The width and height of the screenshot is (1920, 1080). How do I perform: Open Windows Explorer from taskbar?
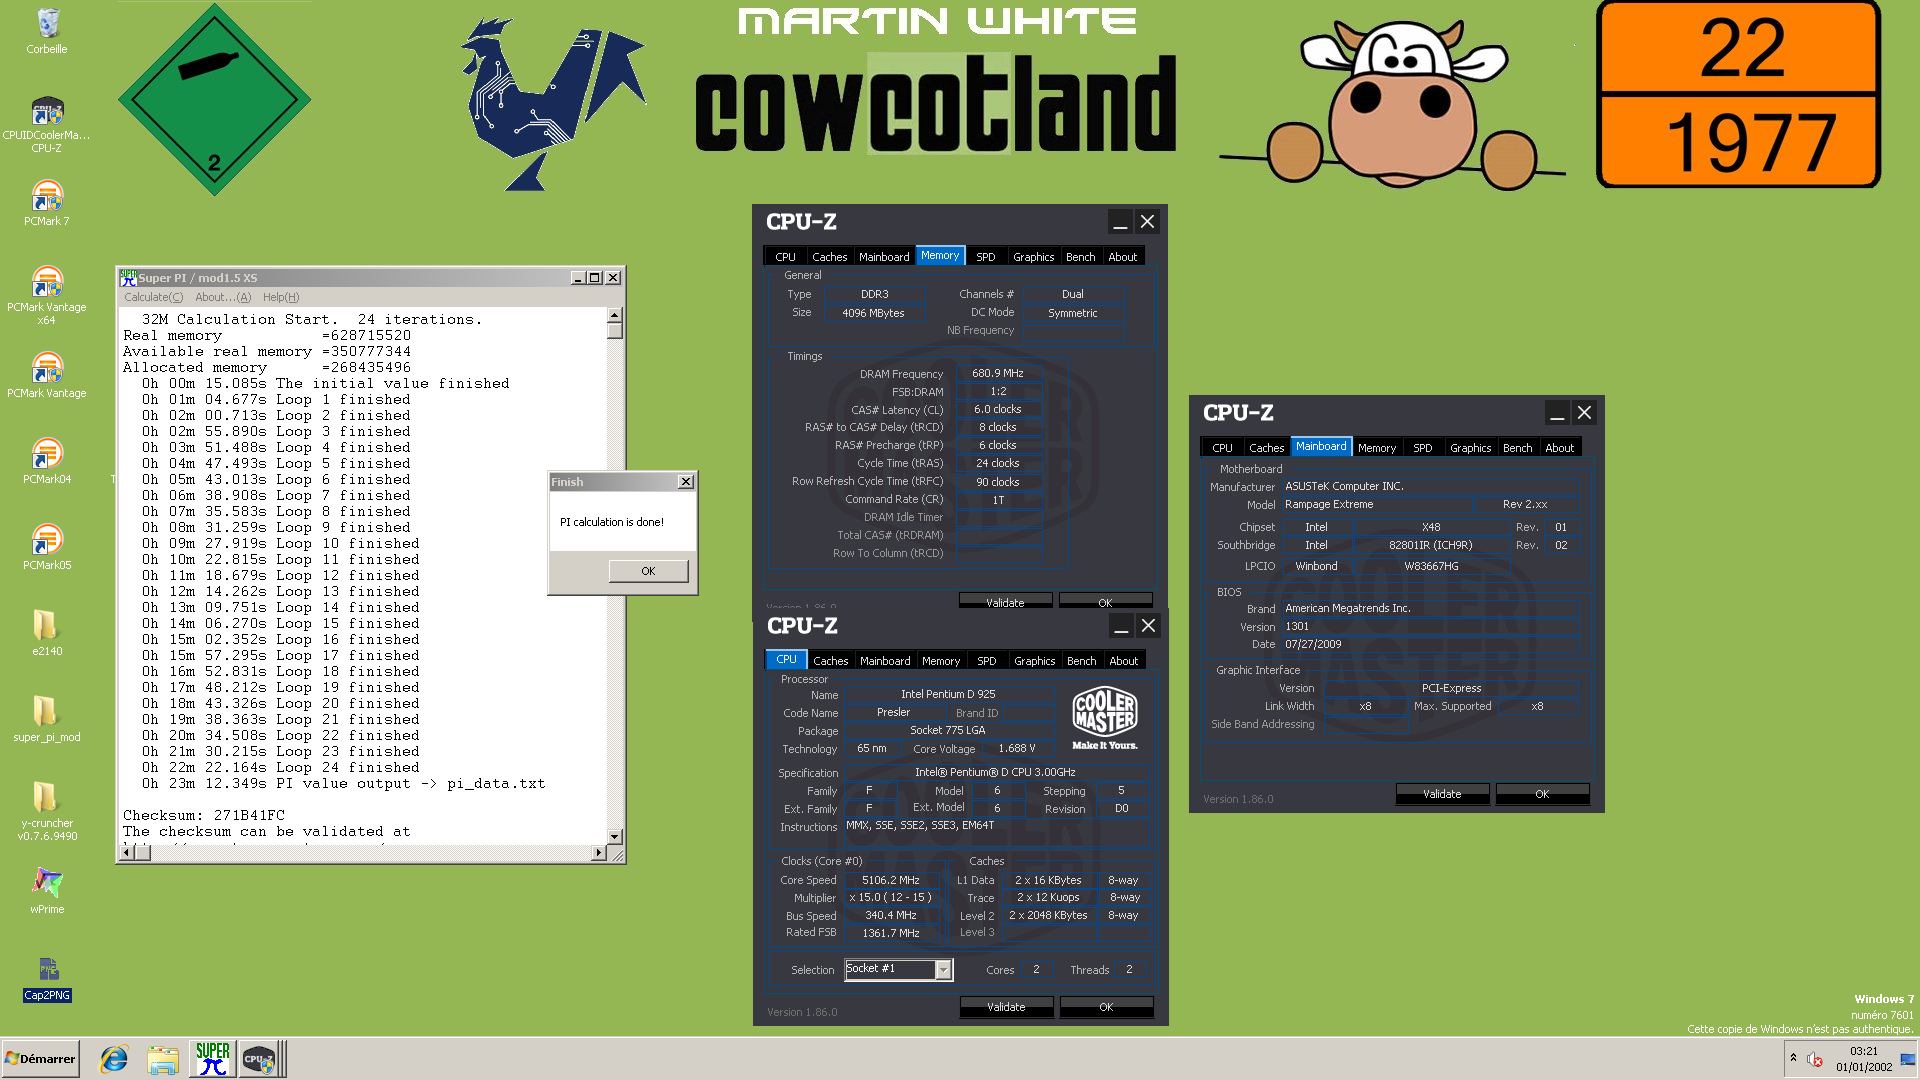pos(163,1059)
